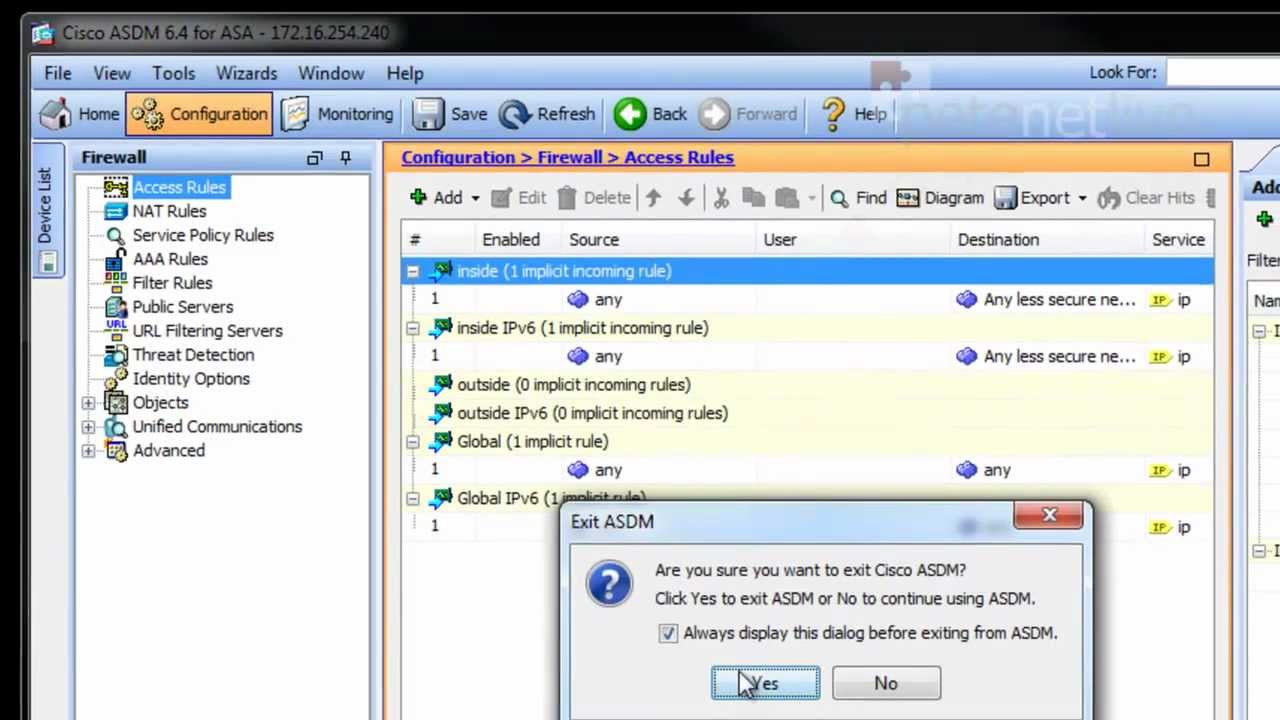The height and width of the screenshot is (720, 1280).
Task: Open the Tools menu
Action: [174, 73]
